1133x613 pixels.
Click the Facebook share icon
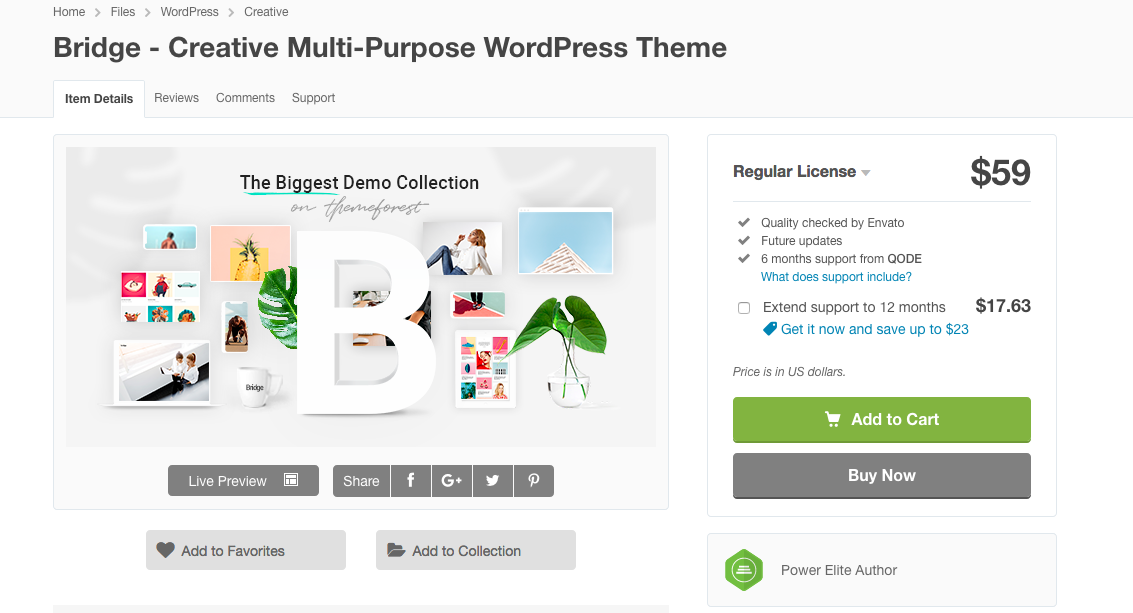(x=410, y=481)
